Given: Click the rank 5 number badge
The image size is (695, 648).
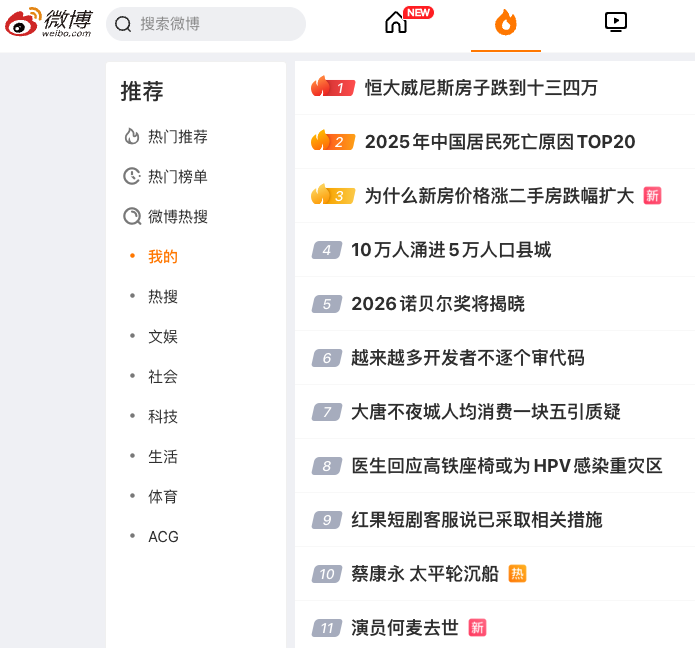Looking at the screenshot, I should pos(327,304).
